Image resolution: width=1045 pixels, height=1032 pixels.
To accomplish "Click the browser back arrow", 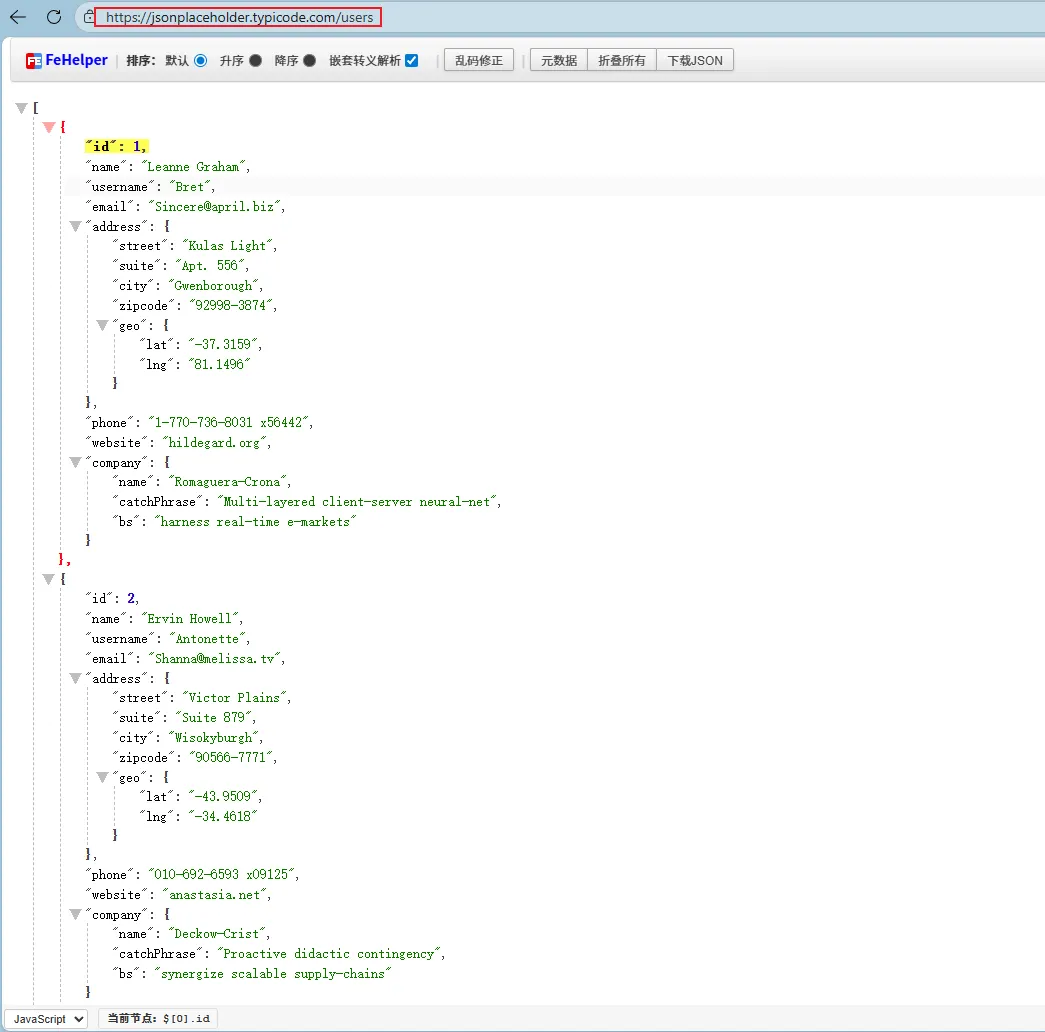I will click(18, 17).
